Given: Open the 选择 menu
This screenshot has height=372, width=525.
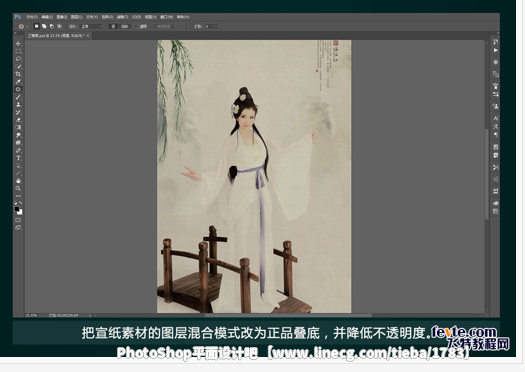Looking at the screenshot, I should 107,17.
